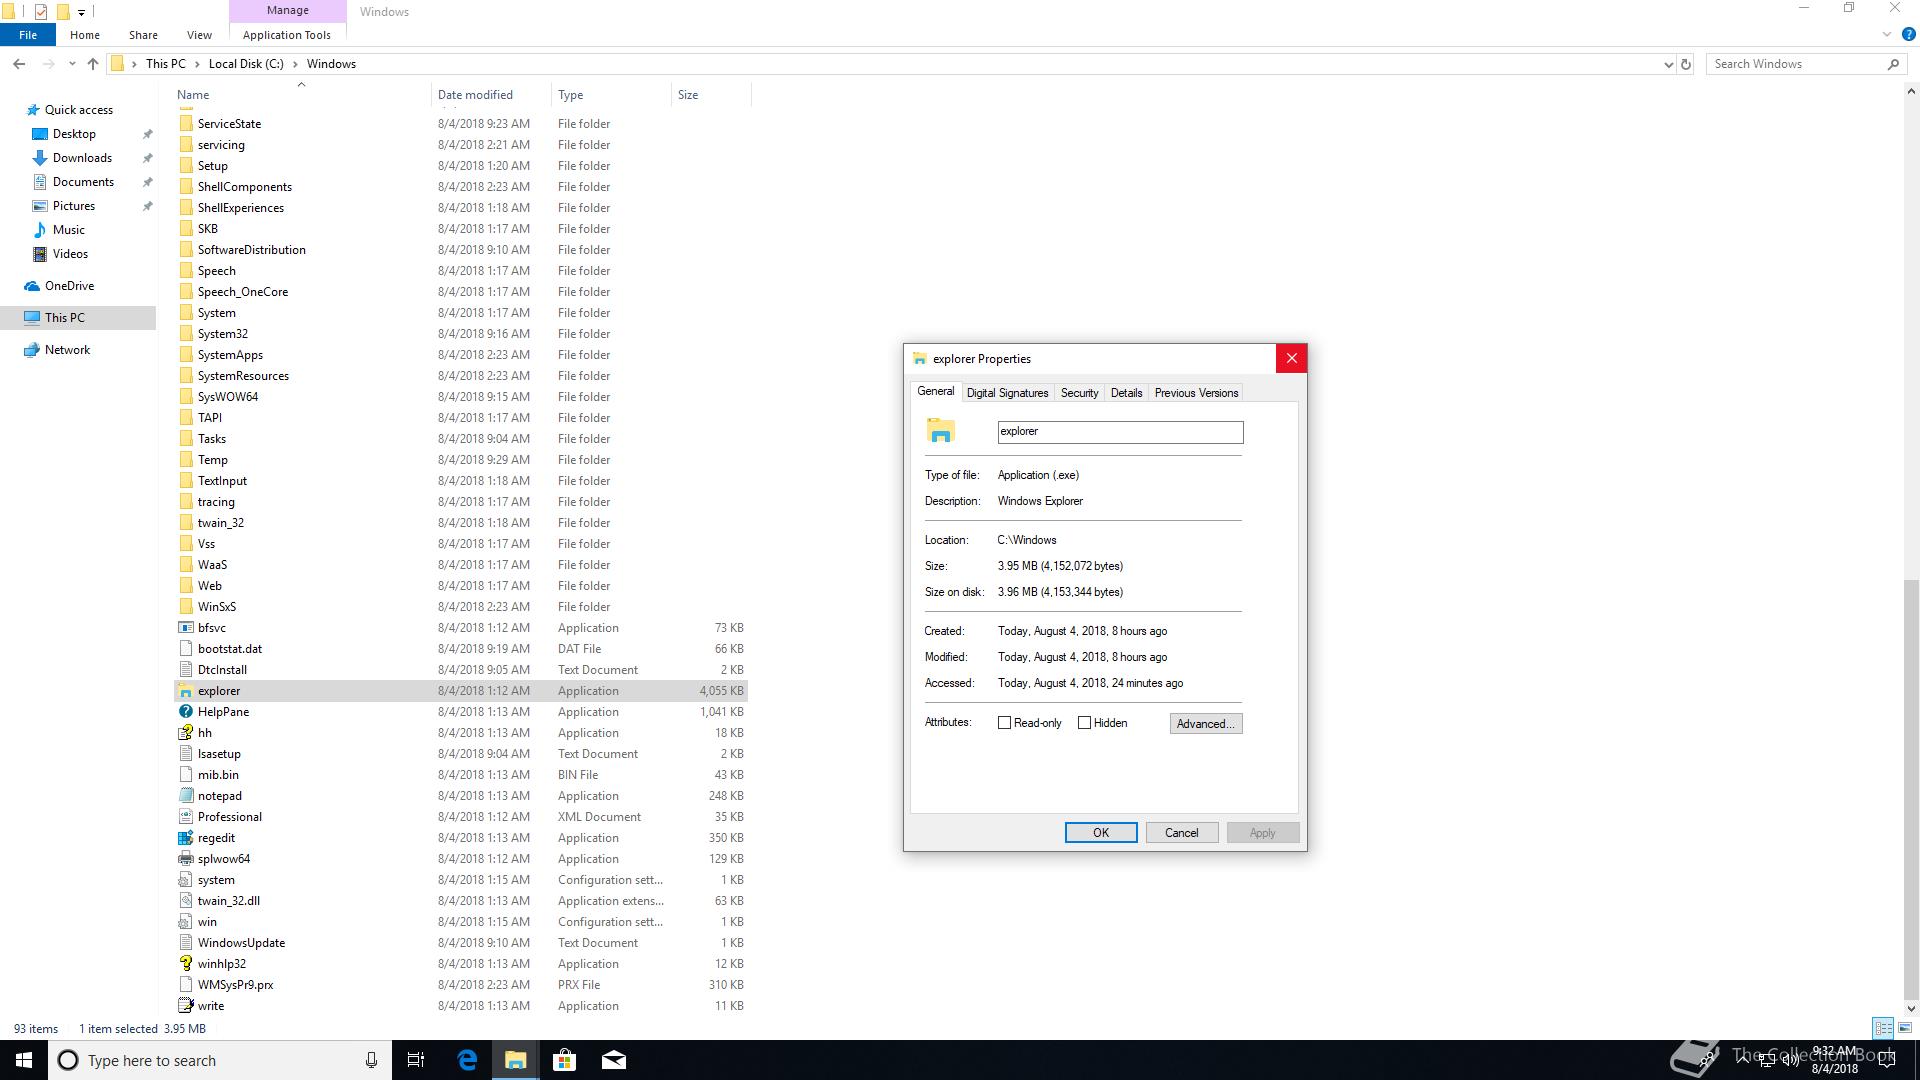Select Network in the navigation pane
Image resolution: width=1920 pixels, height=1080 pixels.
[x=67, y=350]
